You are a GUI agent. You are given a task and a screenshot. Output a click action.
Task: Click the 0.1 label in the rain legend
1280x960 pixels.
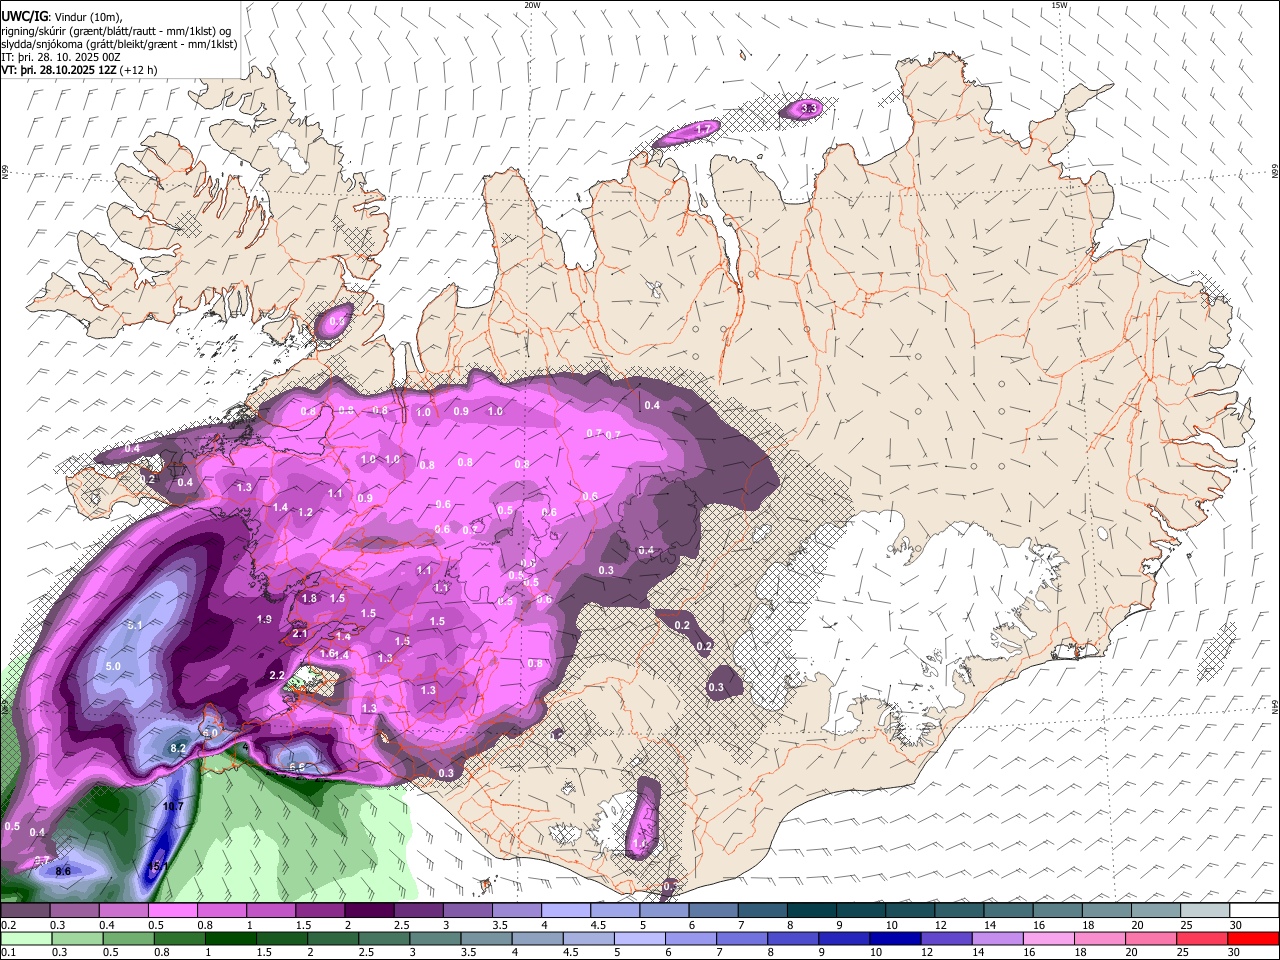click(8, 952)
